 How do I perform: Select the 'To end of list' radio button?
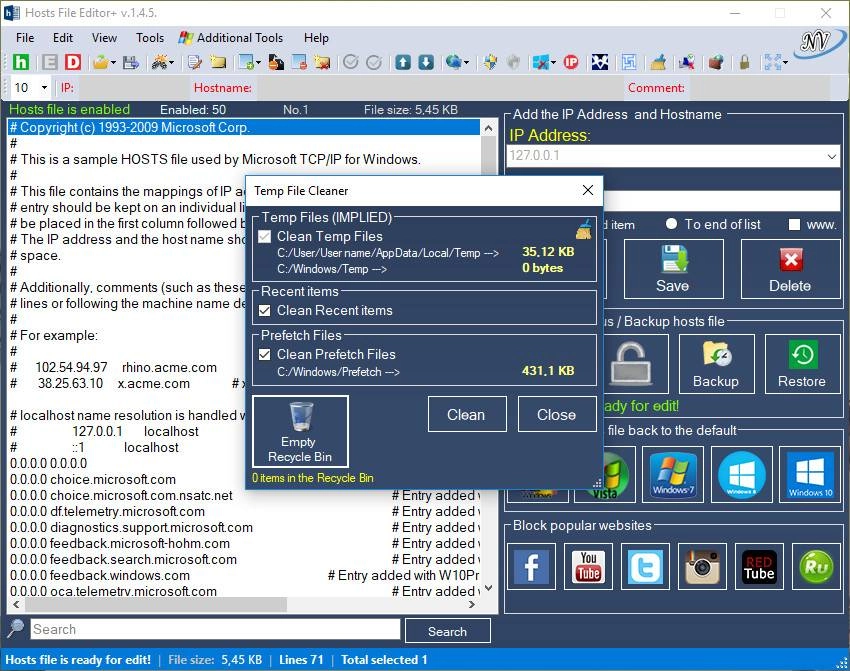pos(671,224)
